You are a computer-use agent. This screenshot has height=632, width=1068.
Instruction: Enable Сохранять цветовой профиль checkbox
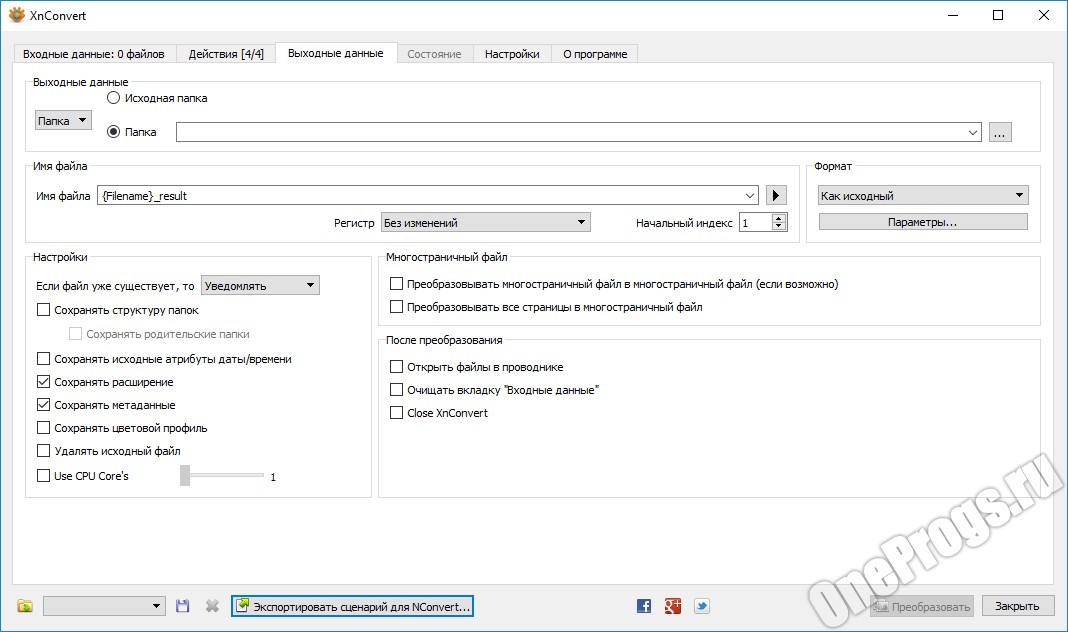[x=44, y=428]
